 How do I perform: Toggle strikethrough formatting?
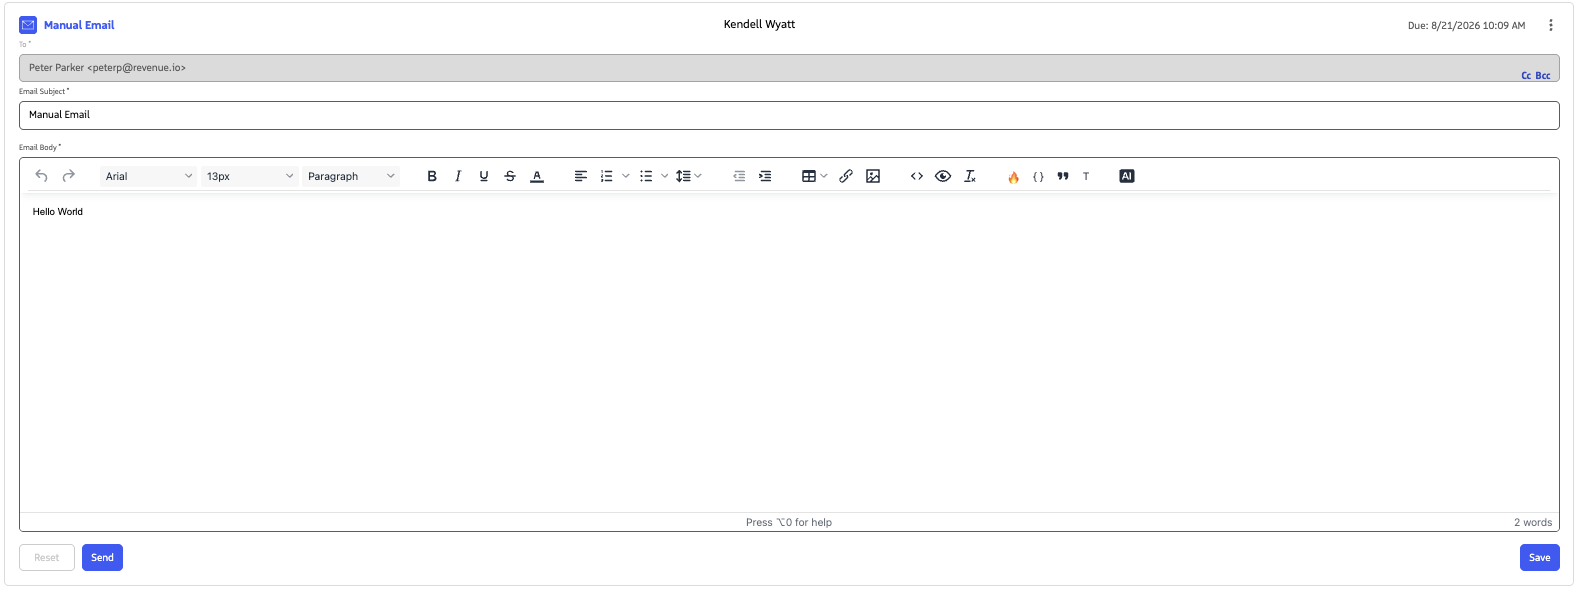click(x=510, y=176)
